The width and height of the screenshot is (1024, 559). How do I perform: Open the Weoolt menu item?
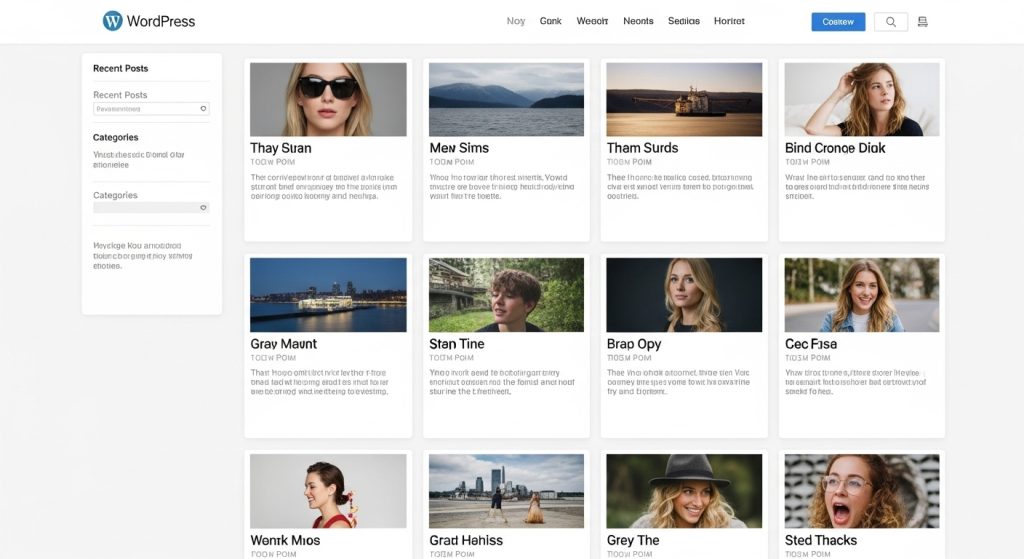coord(592,21)
